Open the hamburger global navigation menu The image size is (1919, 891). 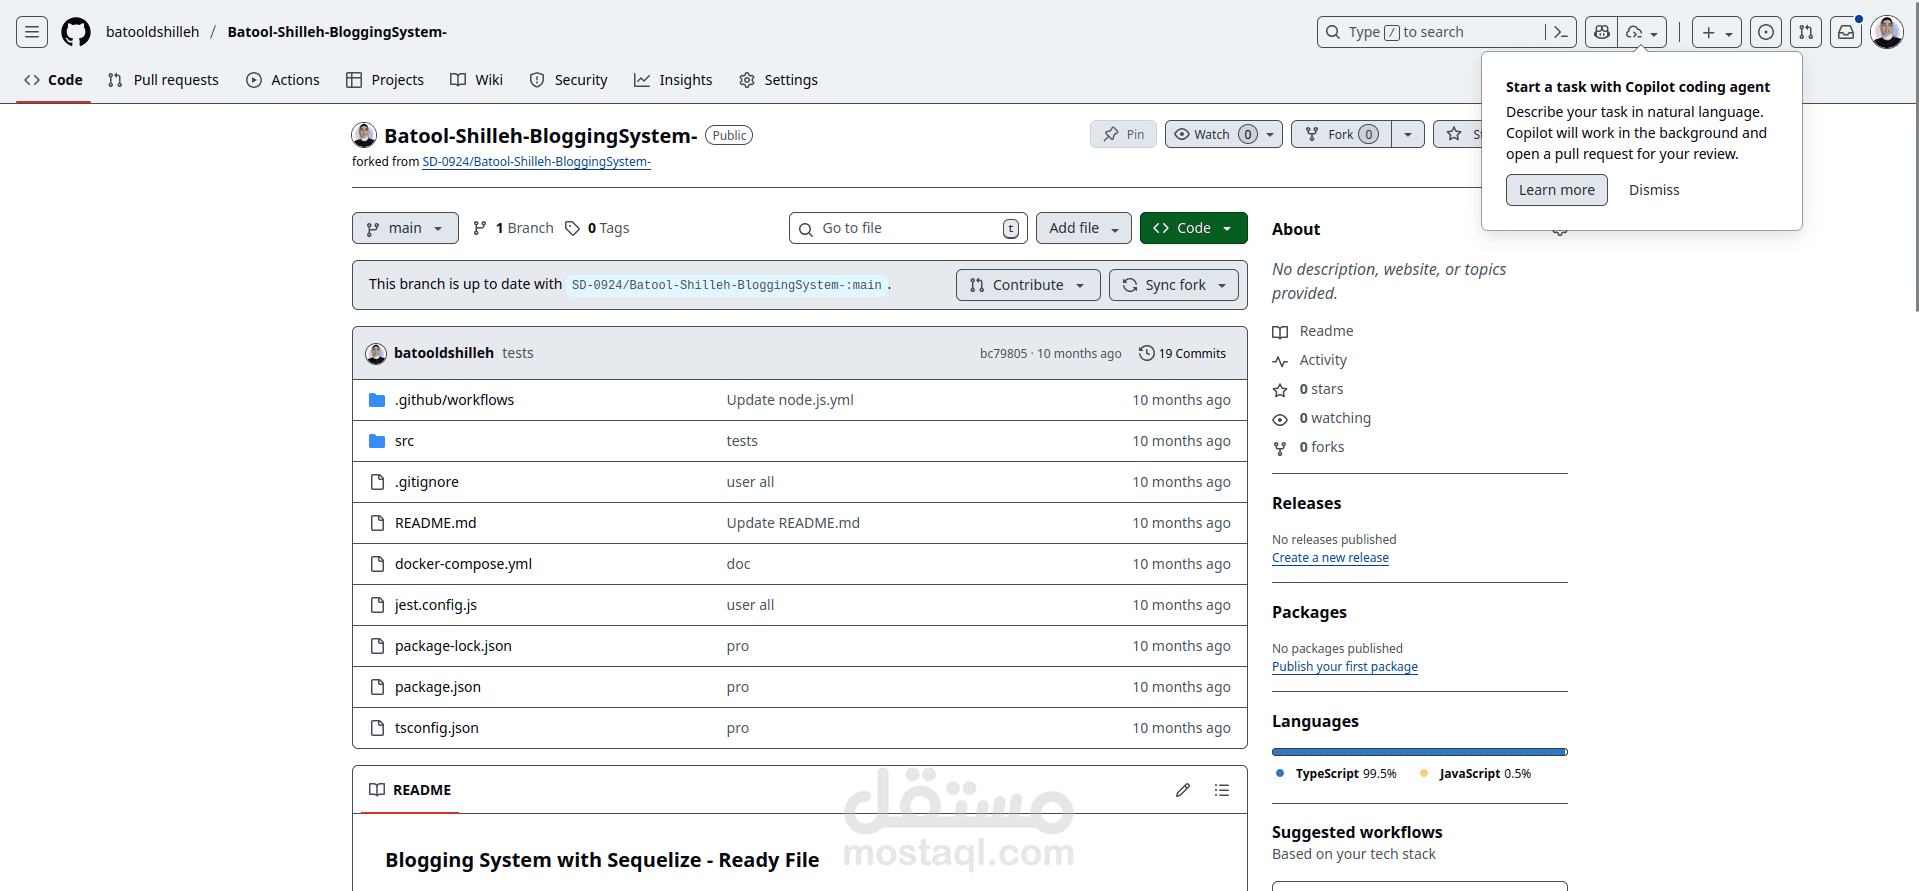(32, 32)
